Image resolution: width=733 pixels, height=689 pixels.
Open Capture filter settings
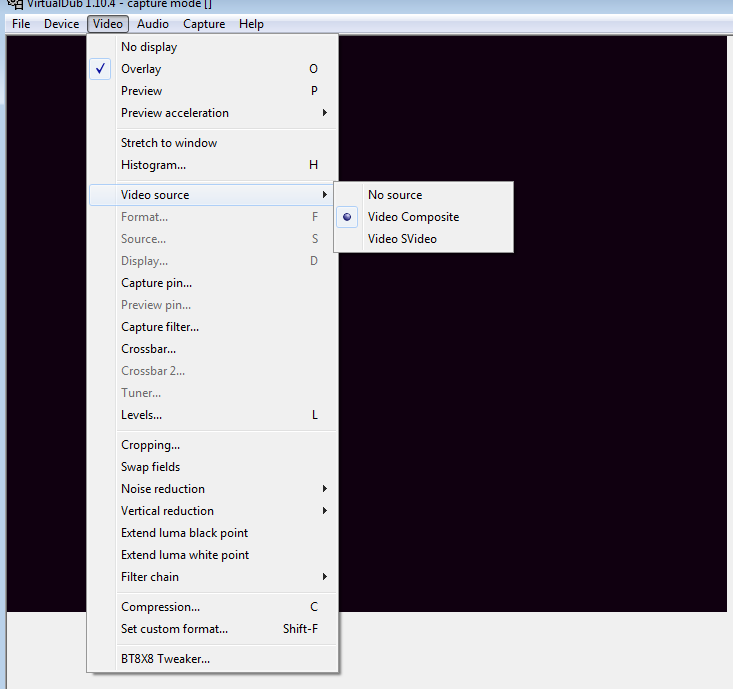tap(213, 327)
